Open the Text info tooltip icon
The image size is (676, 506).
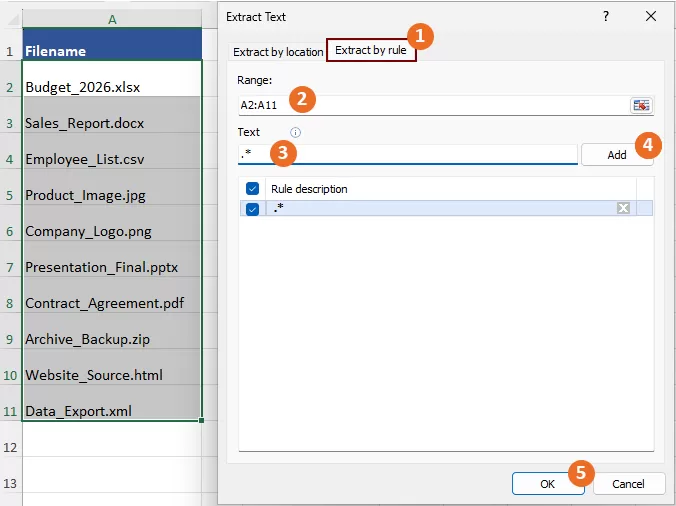point(295,132)
